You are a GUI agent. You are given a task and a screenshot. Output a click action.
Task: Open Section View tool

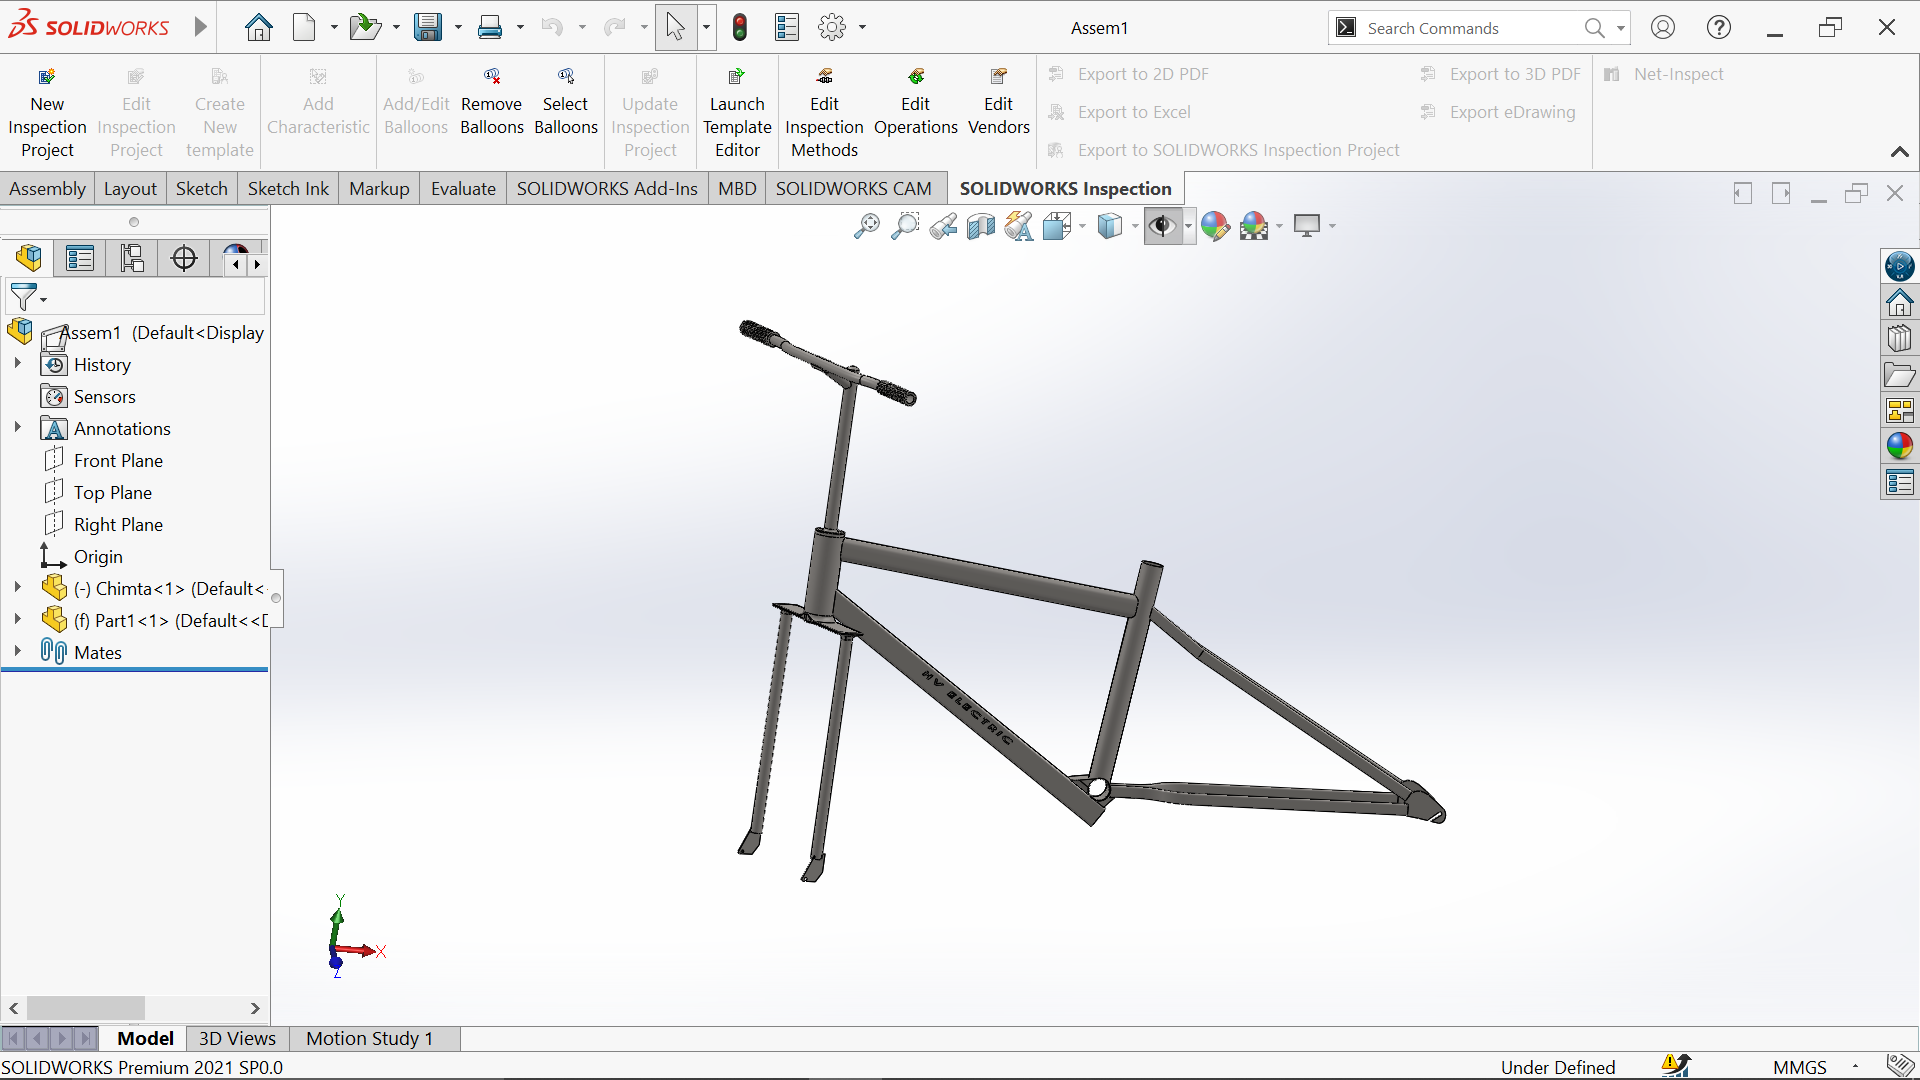click(981, 226)
